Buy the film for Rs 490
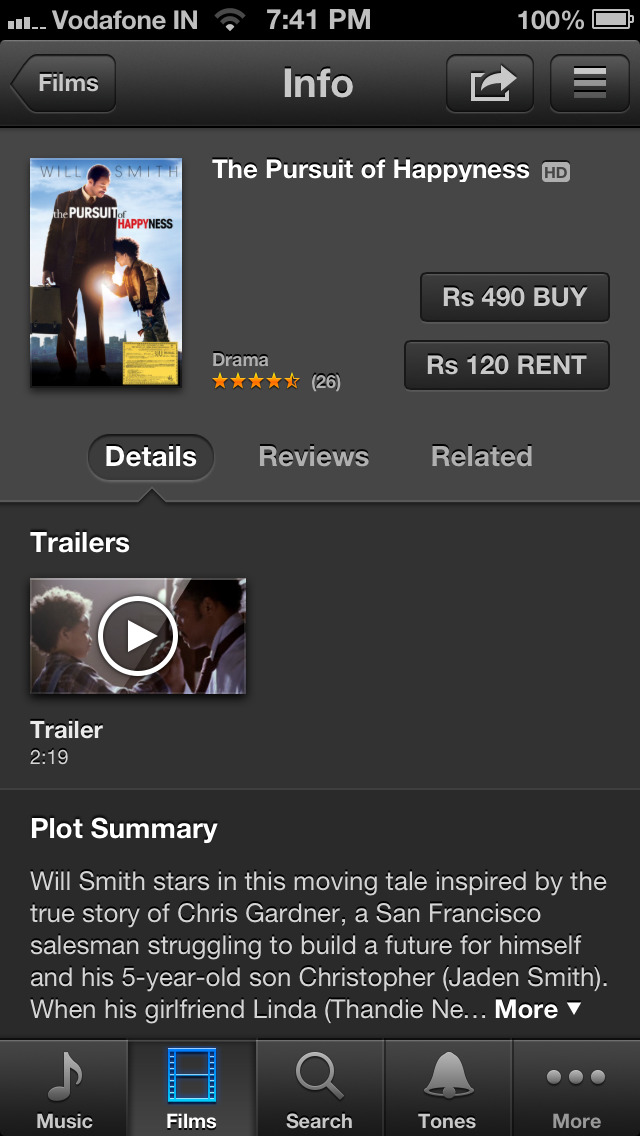Screen dimensions: 640x1136 coord(515,297)
